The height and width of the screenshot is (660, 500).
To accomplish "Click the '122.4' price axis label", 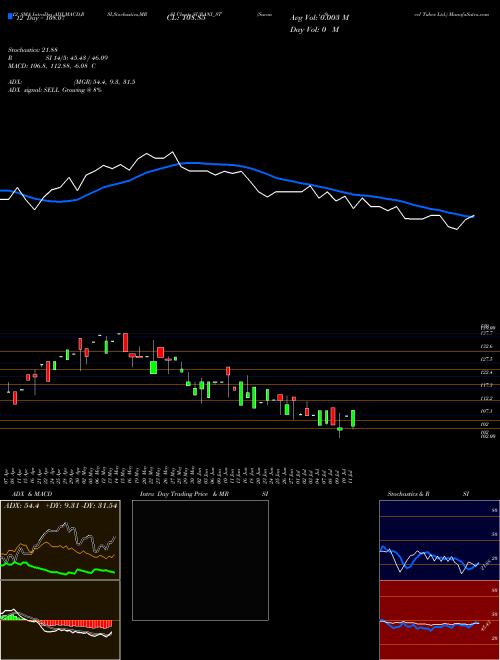I will pos(487,373).
